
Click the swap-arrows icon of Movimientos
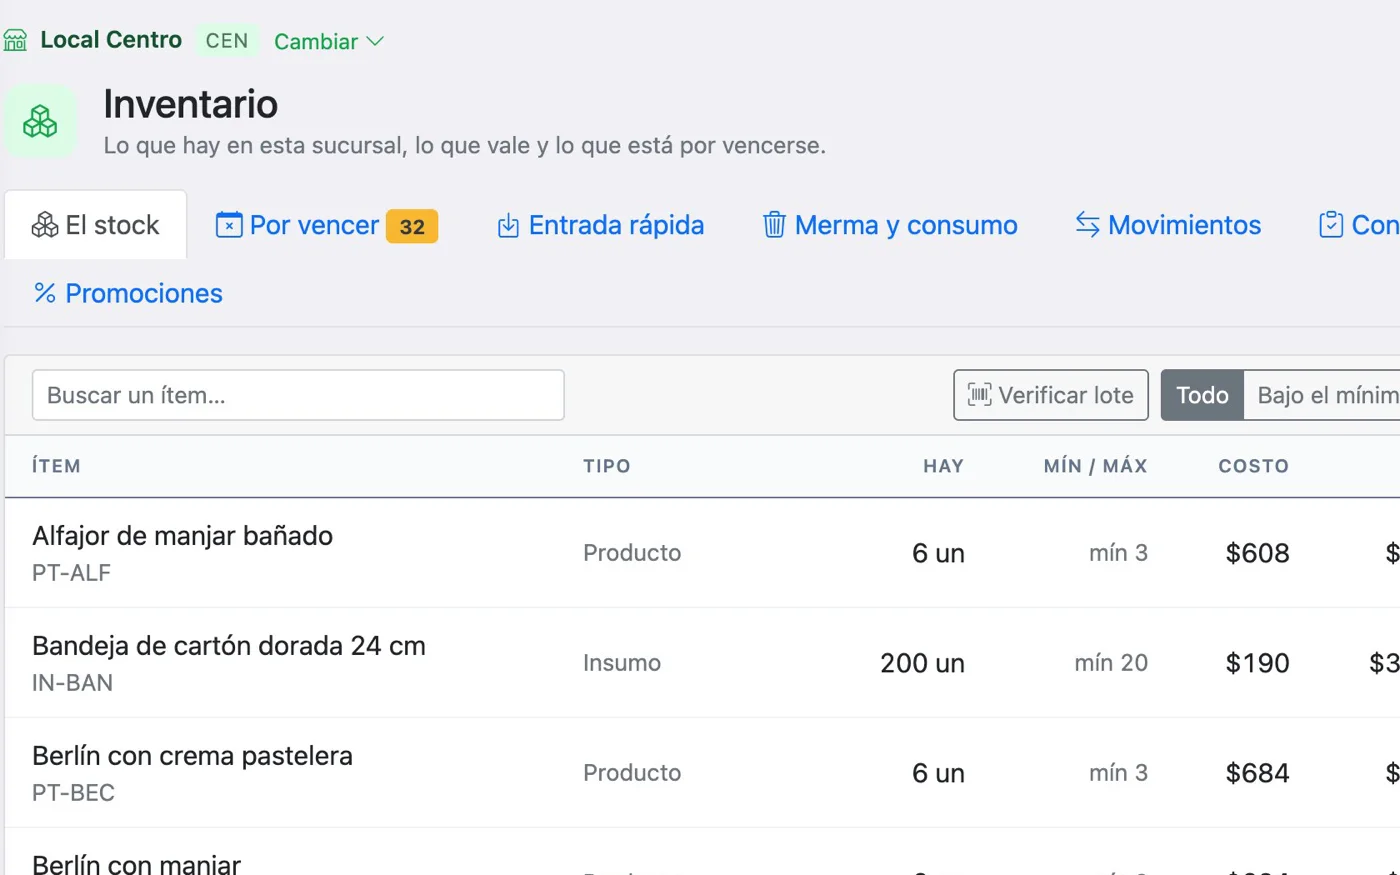[1088, 225]
